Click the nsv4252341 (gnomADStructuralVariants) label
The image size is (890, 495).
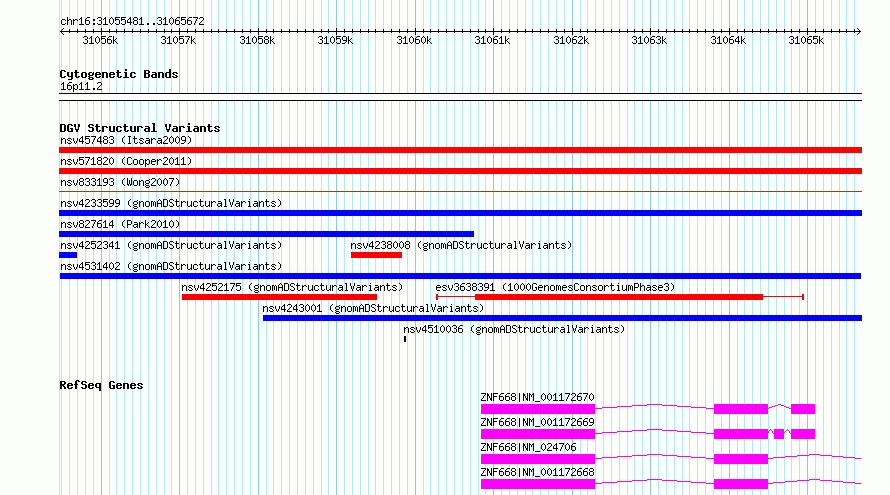(171, 245)
